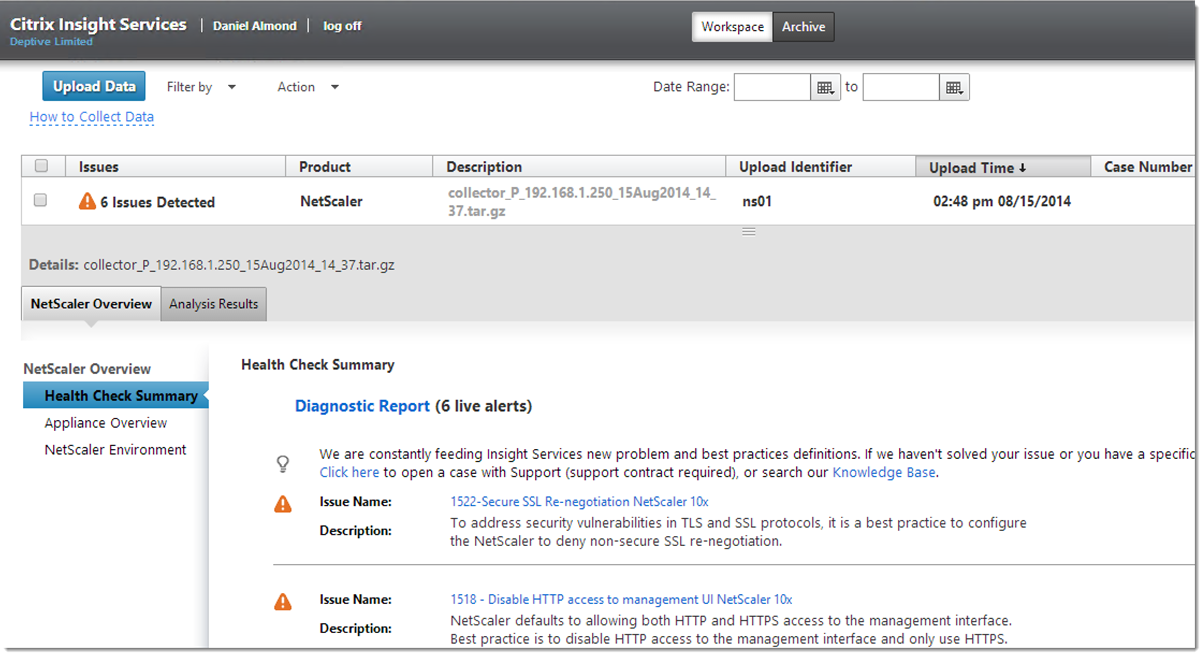Click the Citrix Insight Services title

click(98, 24)
